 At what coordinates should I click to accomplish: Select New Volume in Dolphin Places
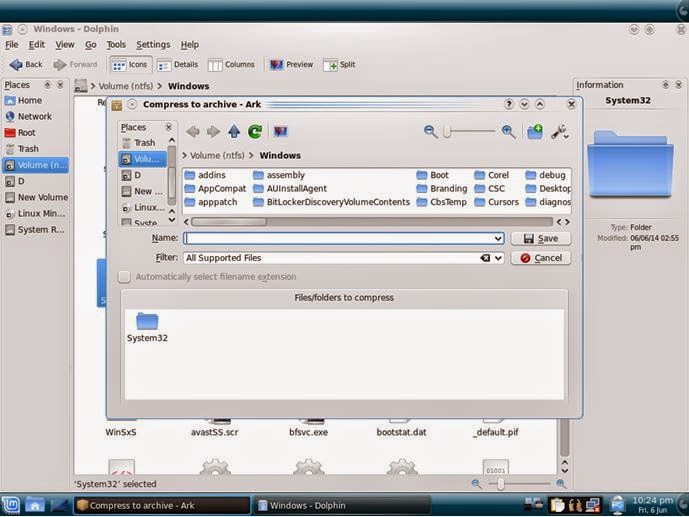click(36, 198)
